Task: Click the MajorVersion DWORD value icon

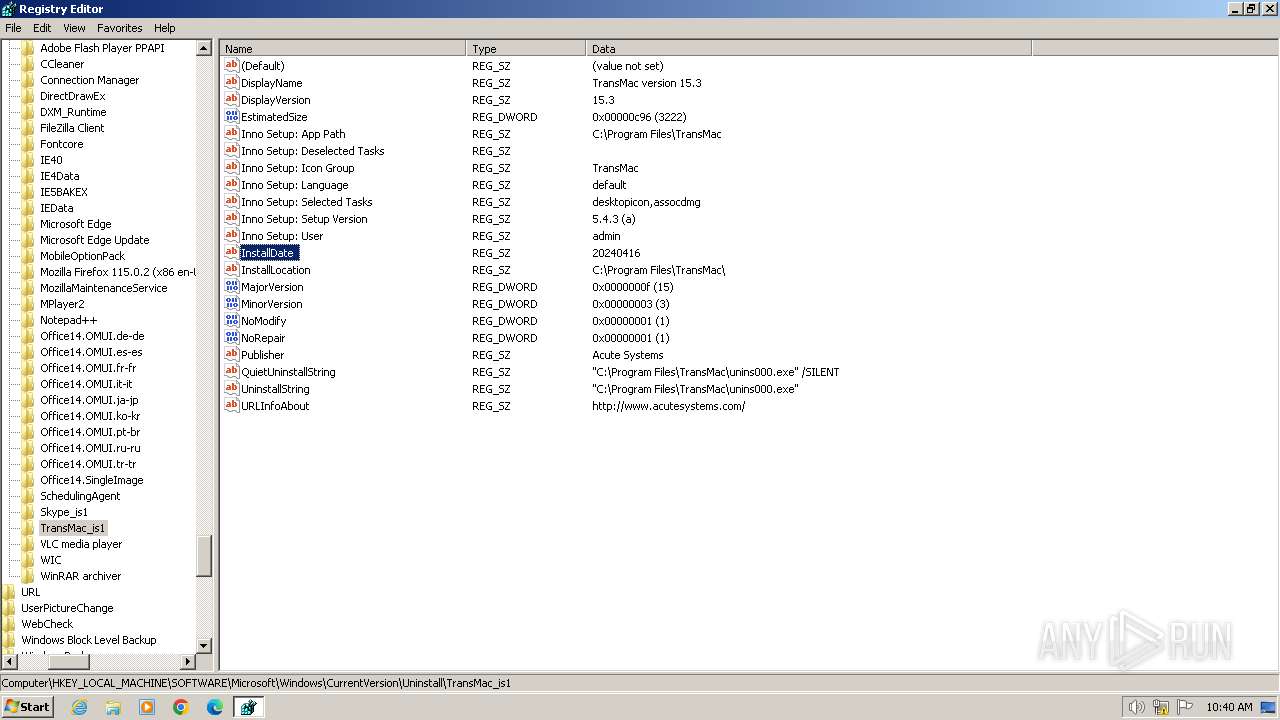Action: (231, 287)
